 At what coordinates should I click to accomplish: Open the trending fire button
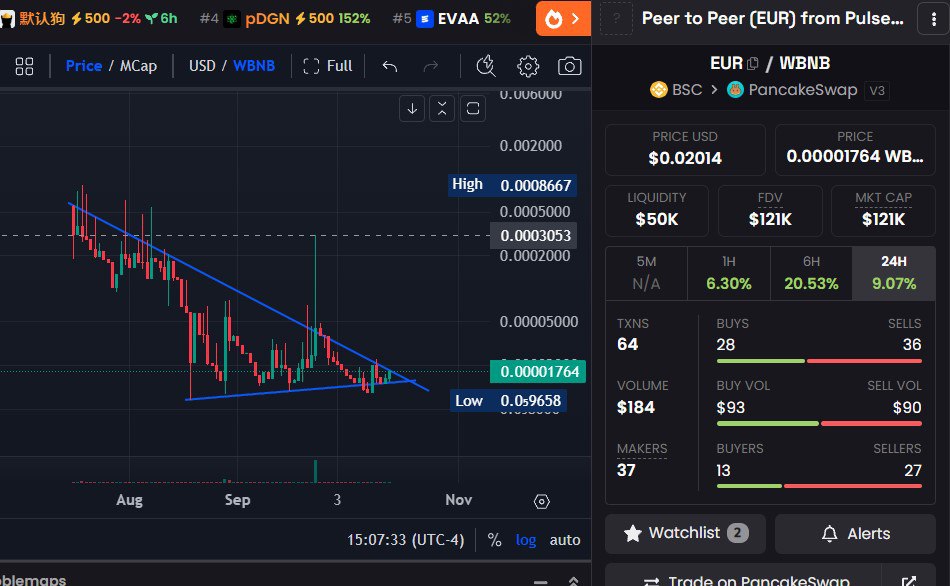tap(563, 19)
